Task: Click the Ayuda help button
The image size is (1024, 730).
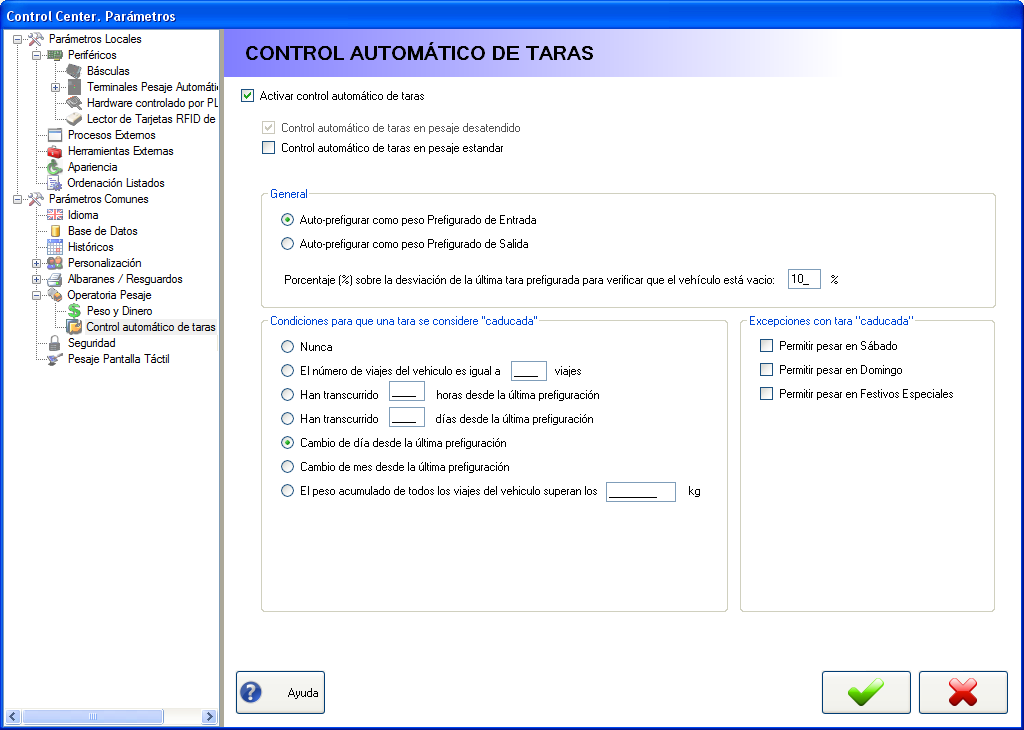Action: (x=280, y=692)
